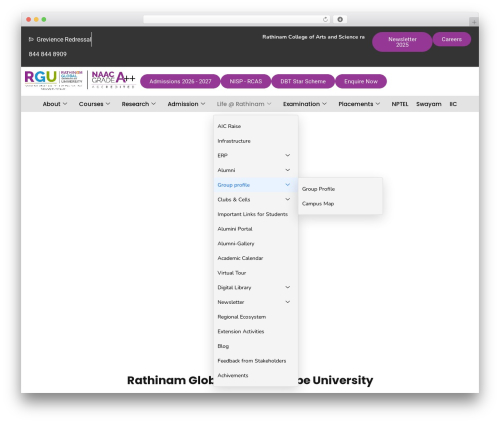Image resolution: width=500 pixels, height=423 pixels.
Task: Open Newsletter 2025 button
Action: point(402,42)
